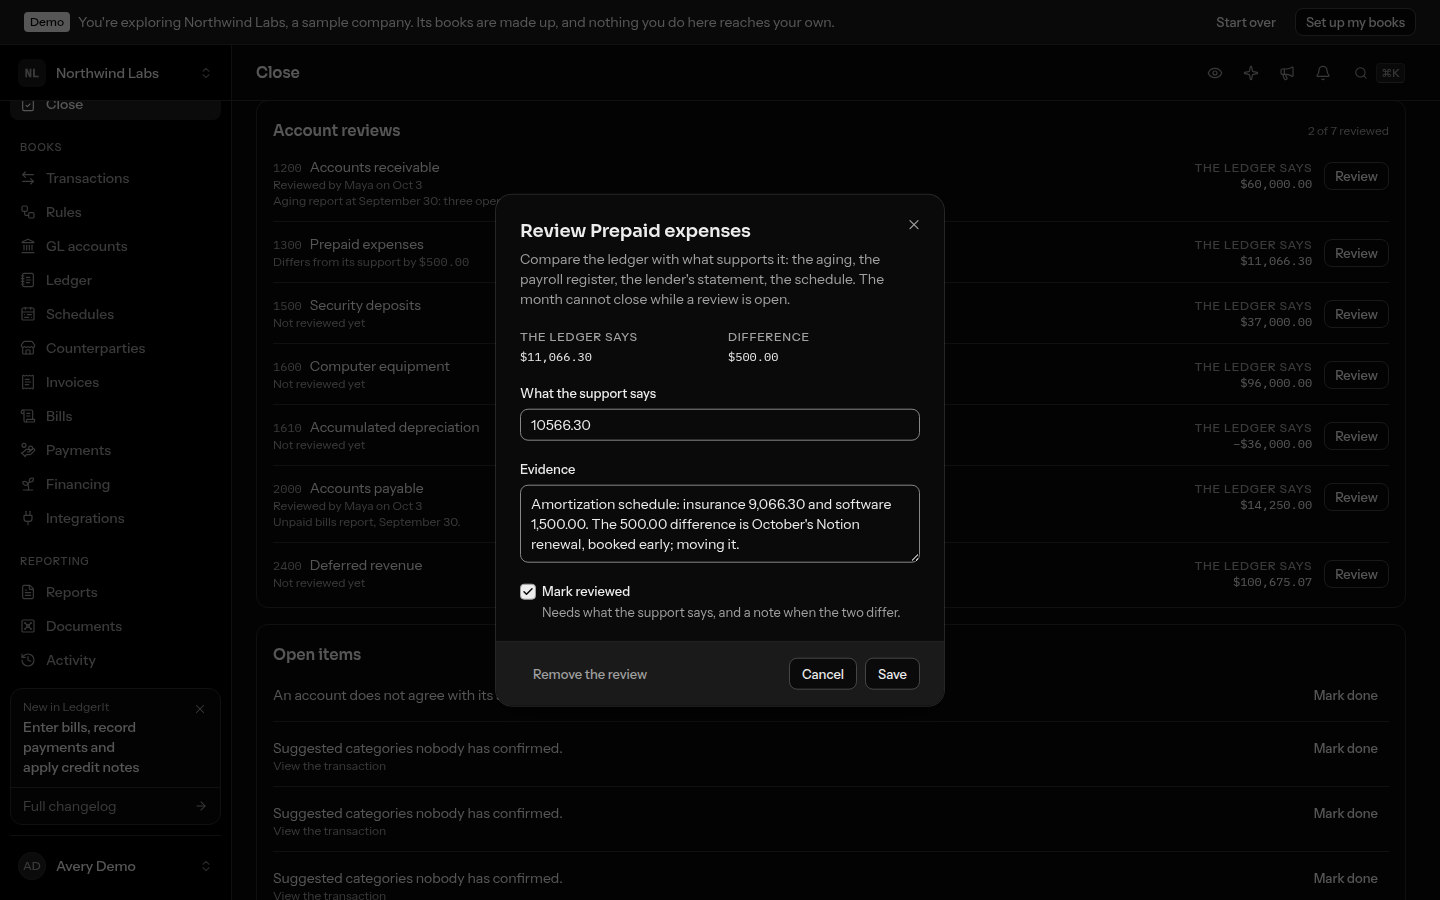
Task: Open the Avery Demo user menu
Action: 115,866
